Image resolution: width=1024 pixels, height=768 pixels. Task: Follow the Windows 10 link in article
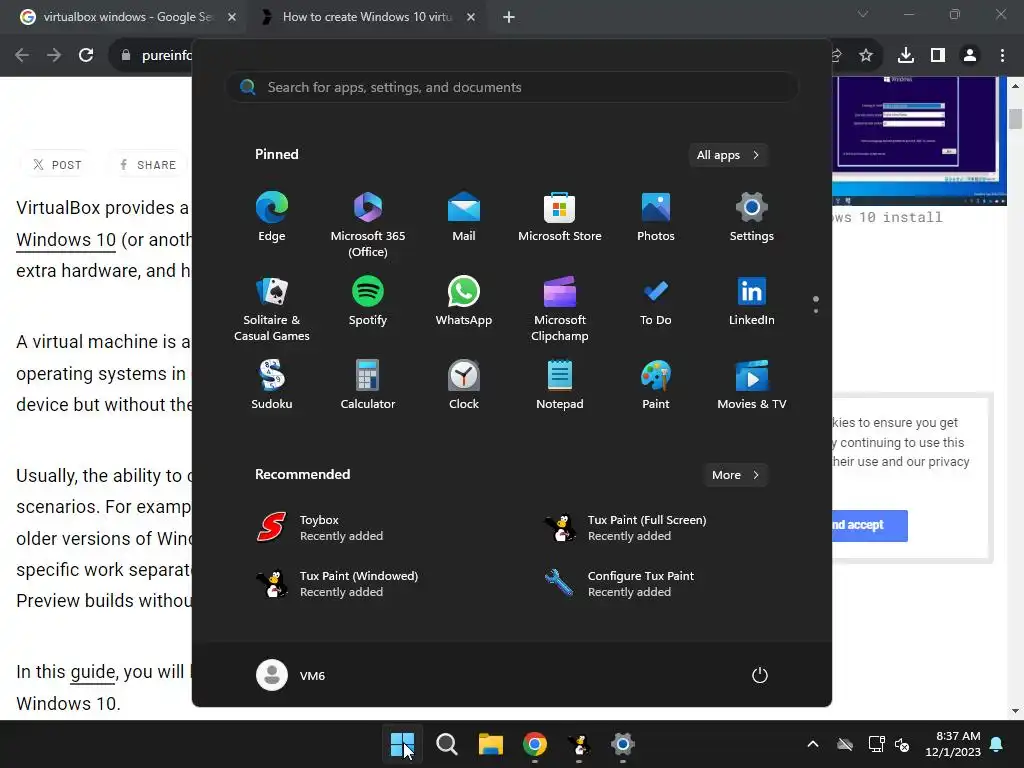point(66,240)
